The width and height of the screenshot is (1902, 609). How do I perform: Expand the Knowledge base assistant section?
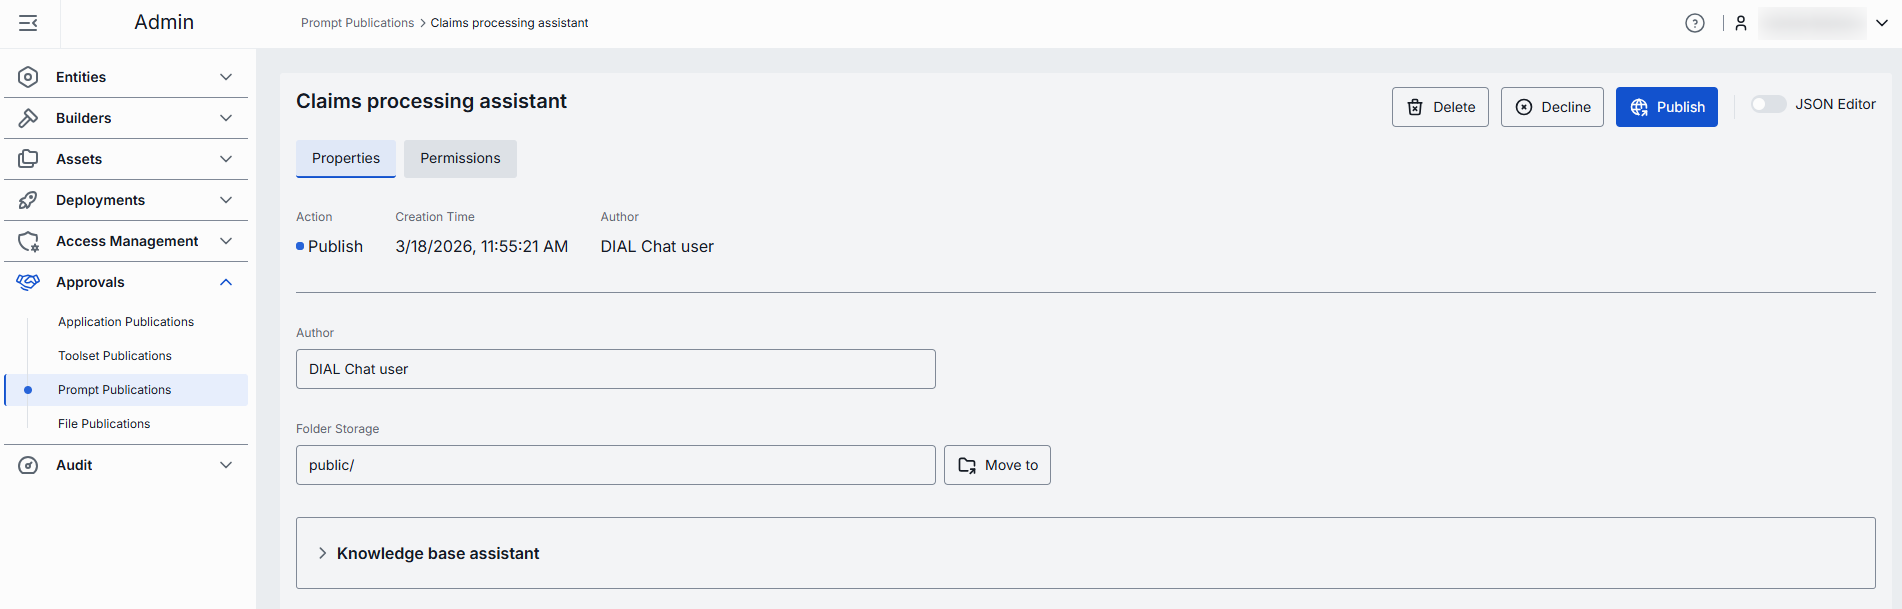click(x=322, y=553)
